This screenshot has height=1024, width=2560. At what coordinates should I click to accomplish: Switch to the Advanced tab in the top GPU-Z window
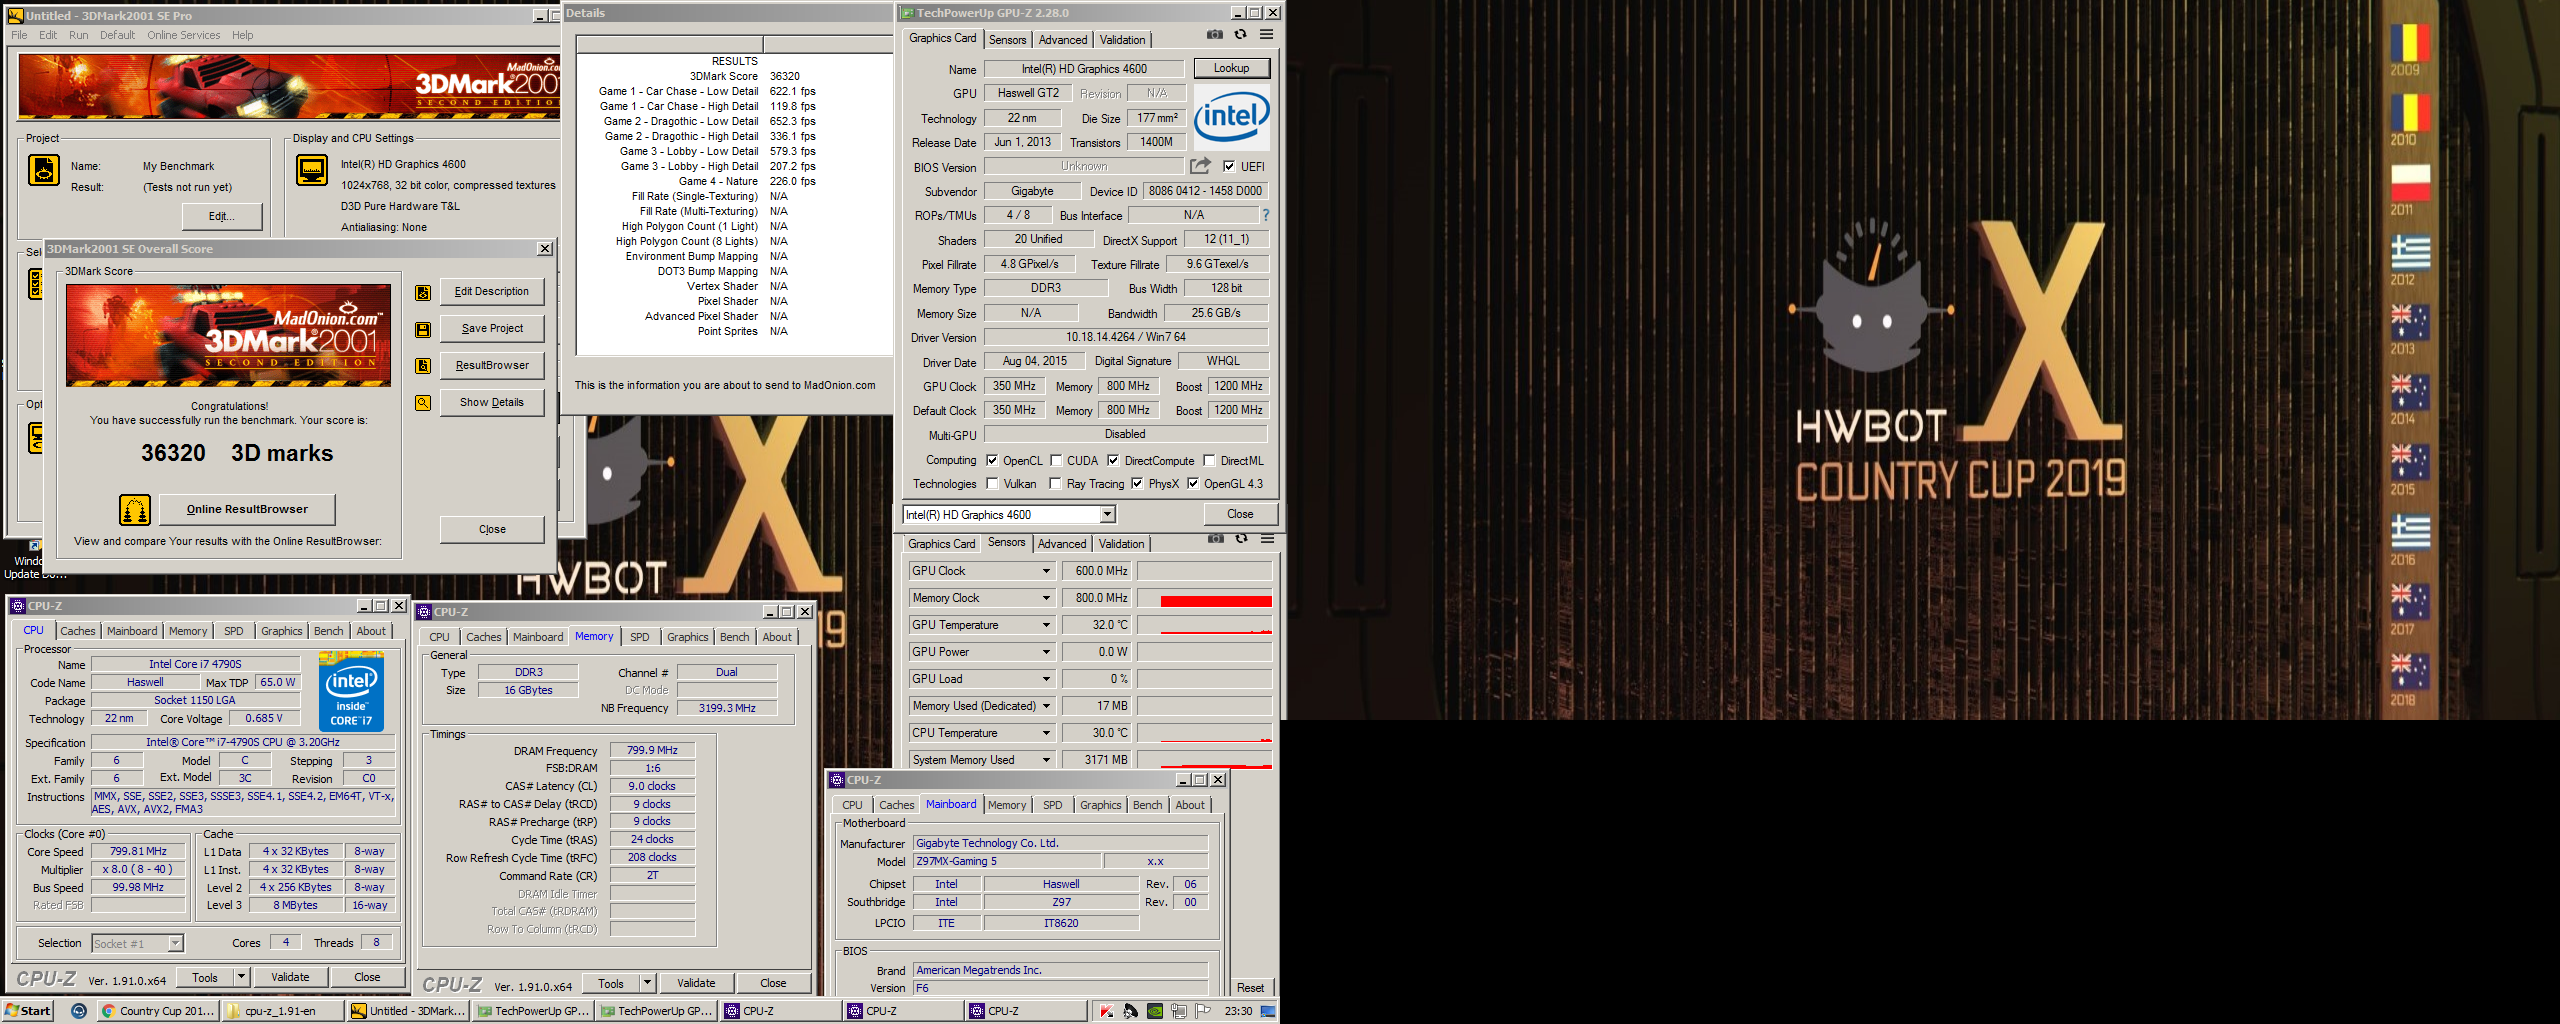tap(1063, 40)
